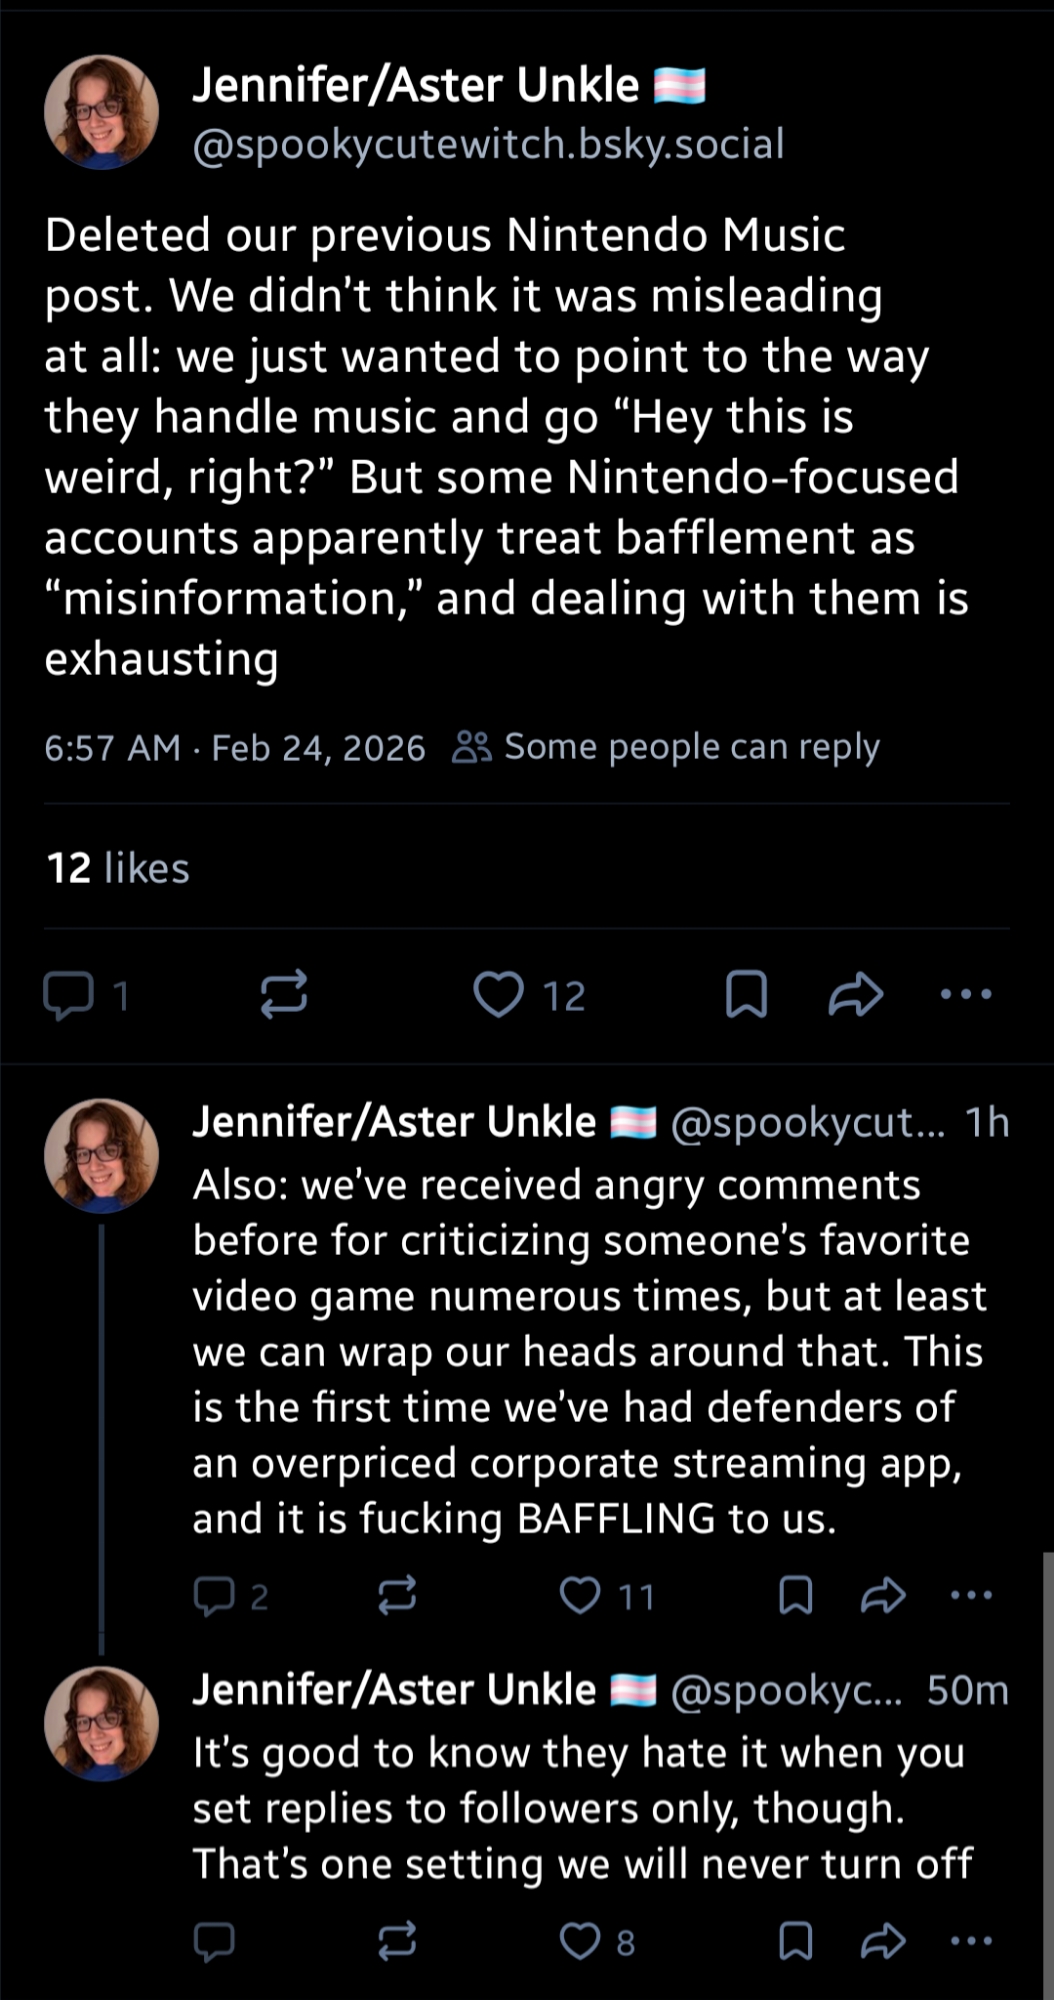The height and width of the screenshot is (2000, 1054).
Task: Open the @spookycutewitch.bsky.social profile handle
Action: pyautogui.click(x=488, y=145)
